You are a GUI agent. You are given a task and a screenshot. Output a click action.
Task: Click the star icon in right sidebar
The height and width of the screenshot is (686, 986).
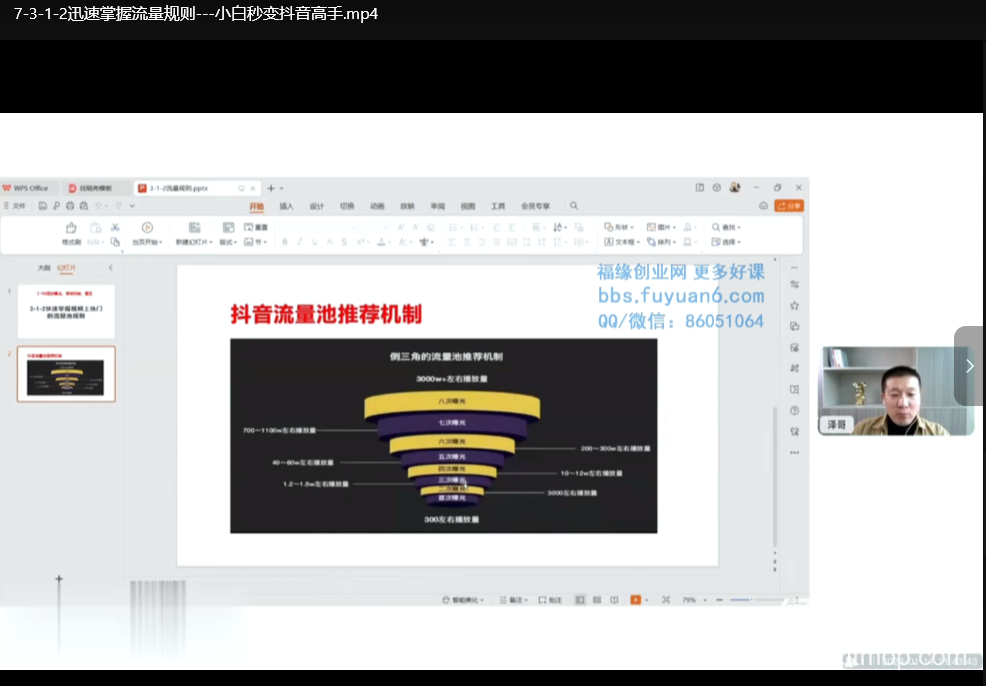click(794, 305)
